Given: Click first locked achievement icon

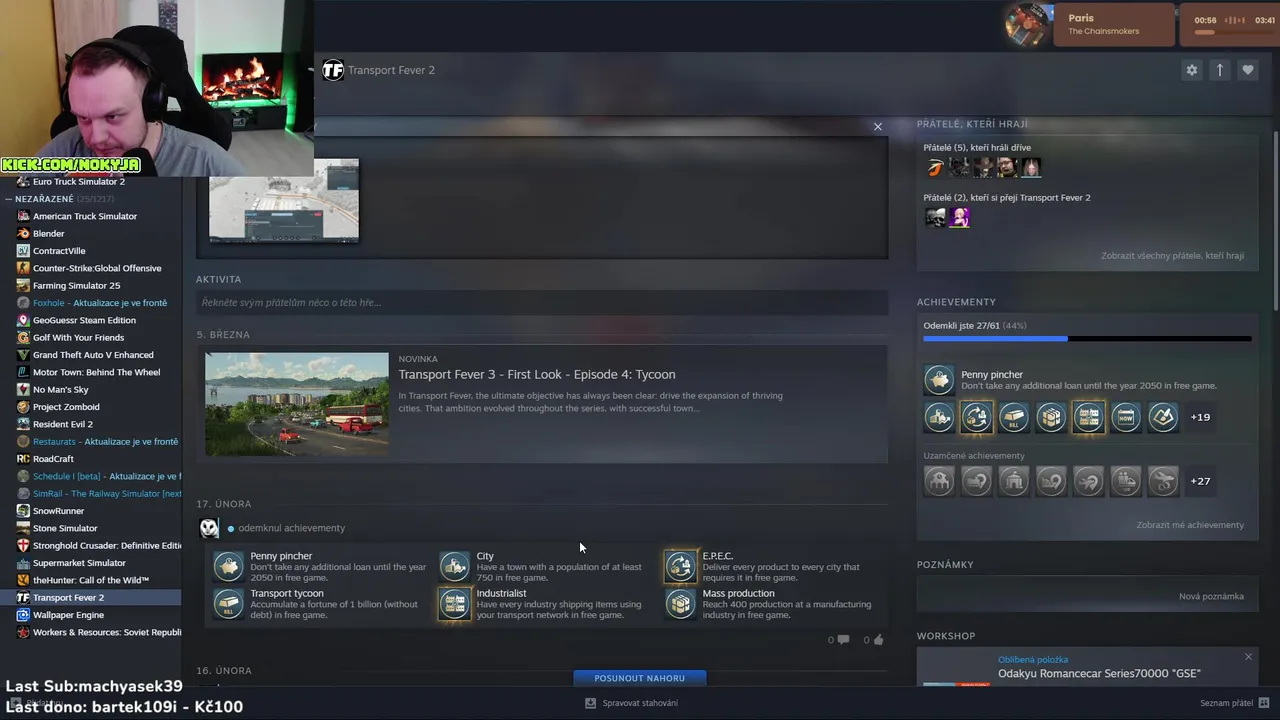Looking at the screenshot, I should click(x=939, y=481).
